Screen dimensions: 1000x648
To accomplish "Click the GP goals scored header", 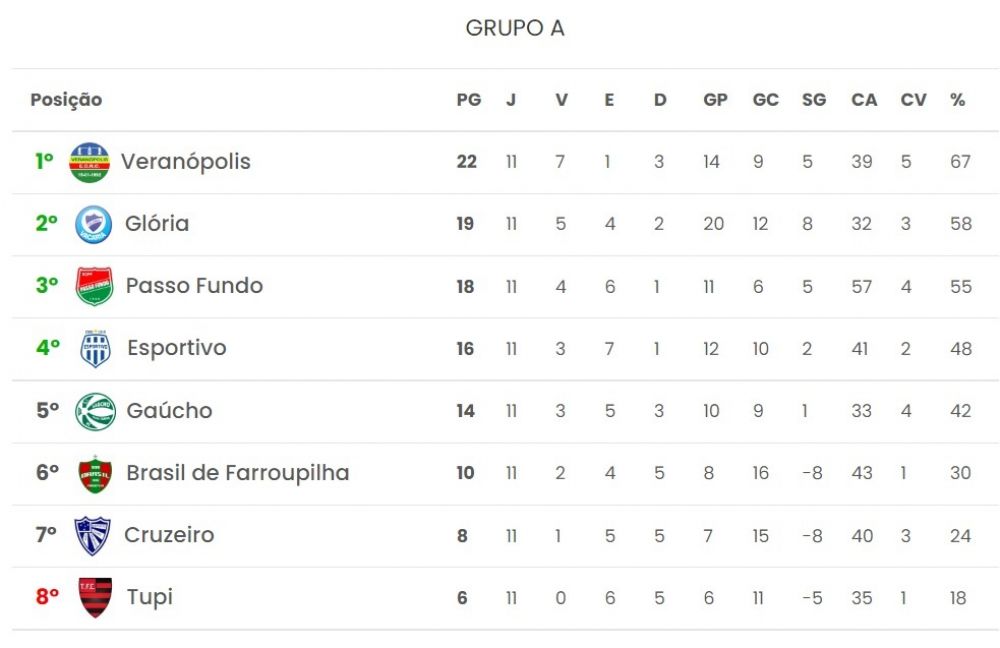I will (x=715, y=100).
